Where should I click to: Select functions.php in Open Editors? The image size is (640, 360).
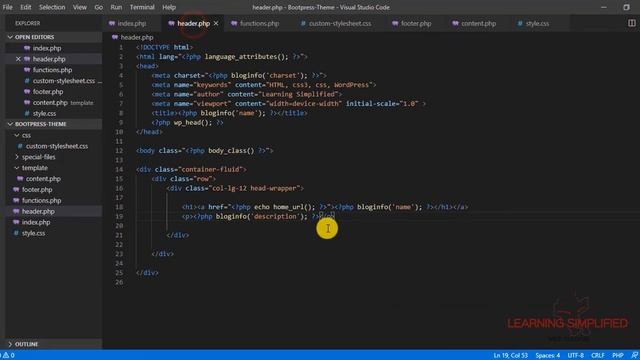coord(53,70)
